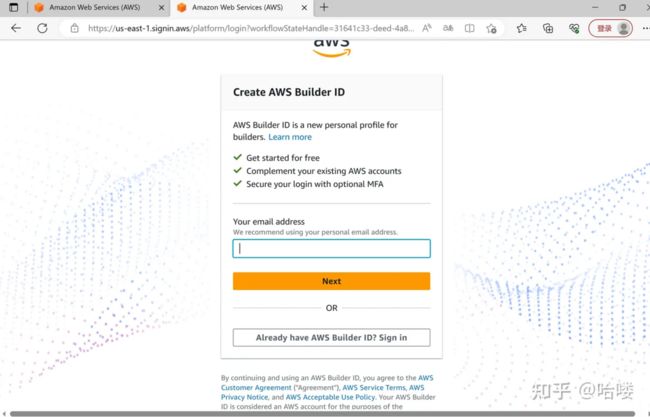
Task: Click the translate page icon
Action: pyautogui.click(x=448, y=28)
